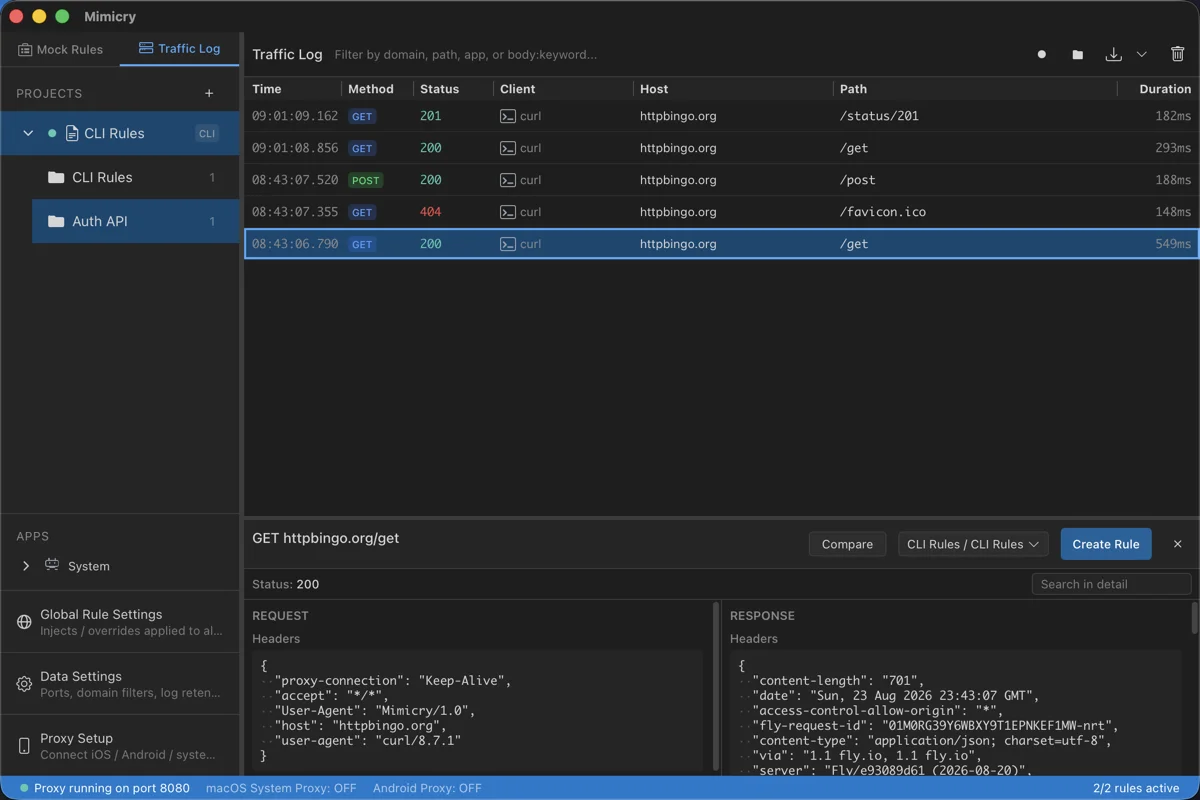Screen dimensions: 1200x800
Task: Click the 549ms duration cell
Action: point(1173,244)
